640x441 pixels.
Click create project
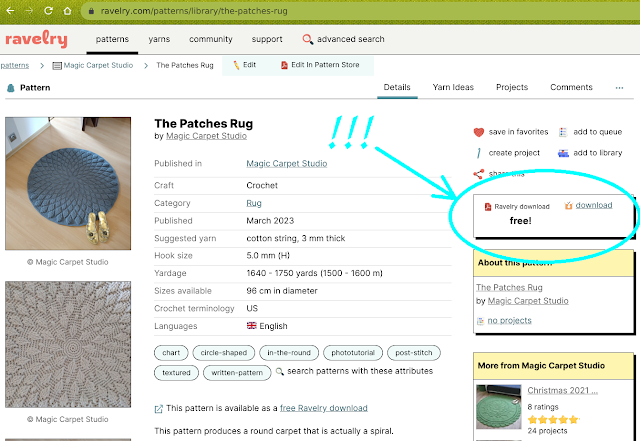click(x=514, y=153)
